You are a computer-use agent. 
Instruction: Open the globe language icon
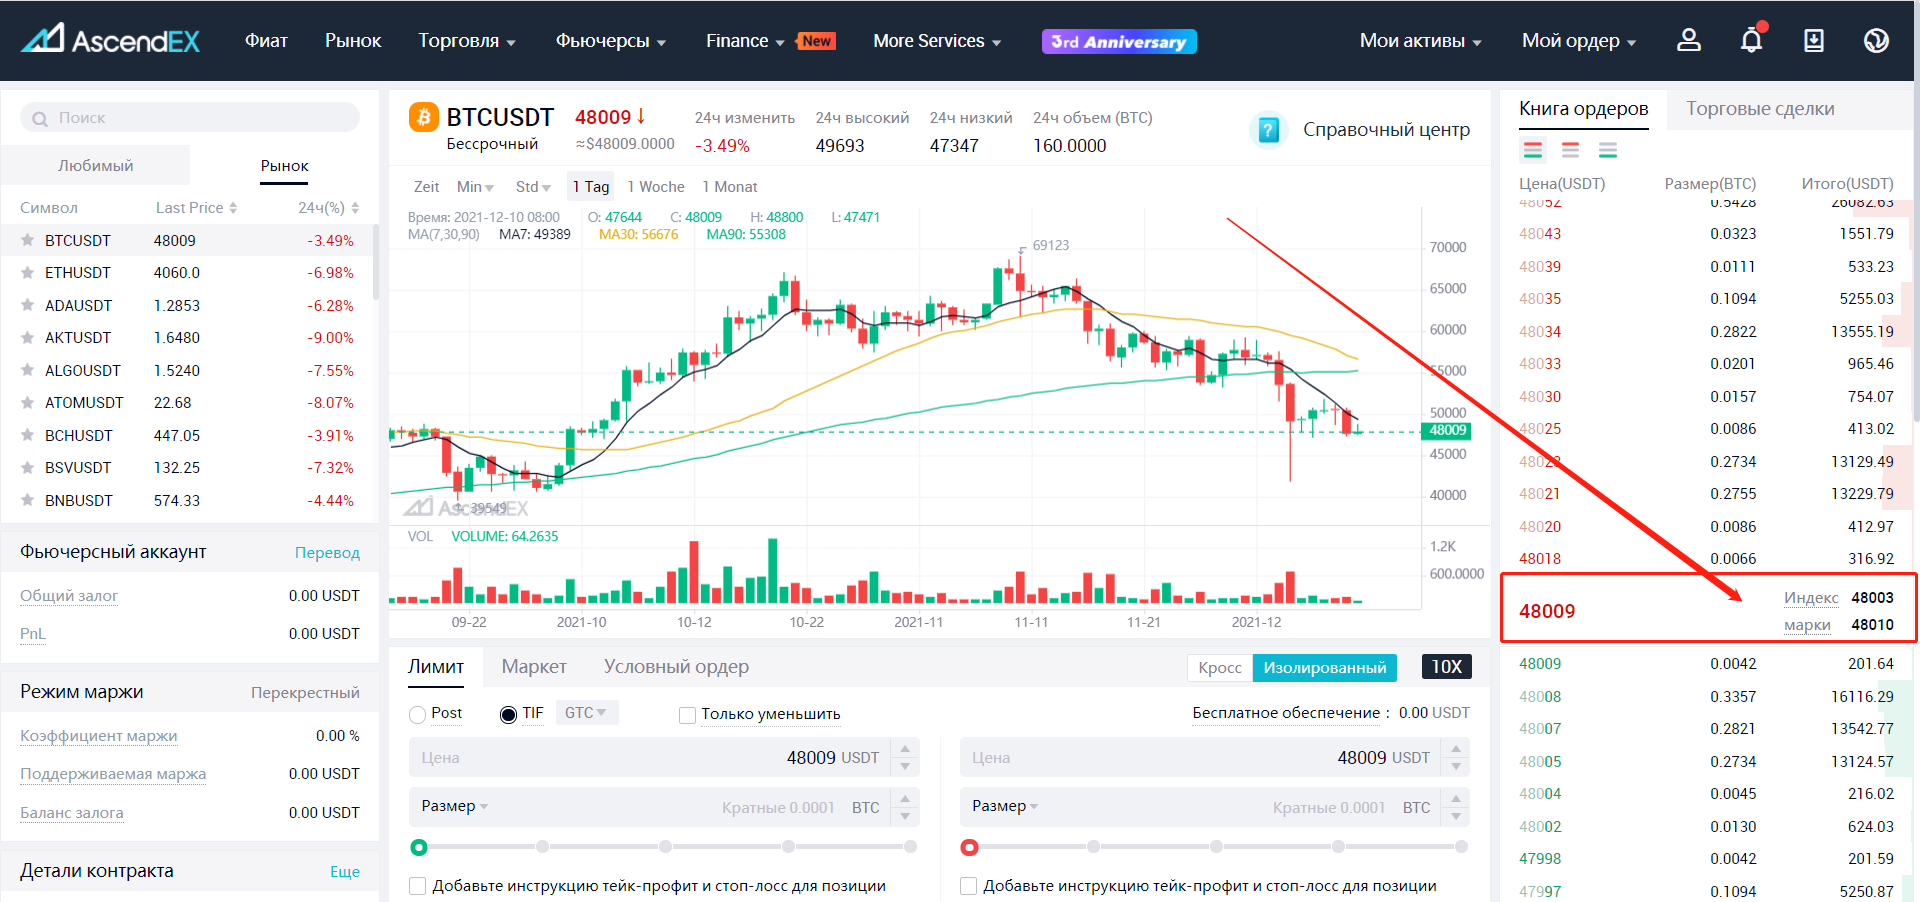tap(1876, 40)
